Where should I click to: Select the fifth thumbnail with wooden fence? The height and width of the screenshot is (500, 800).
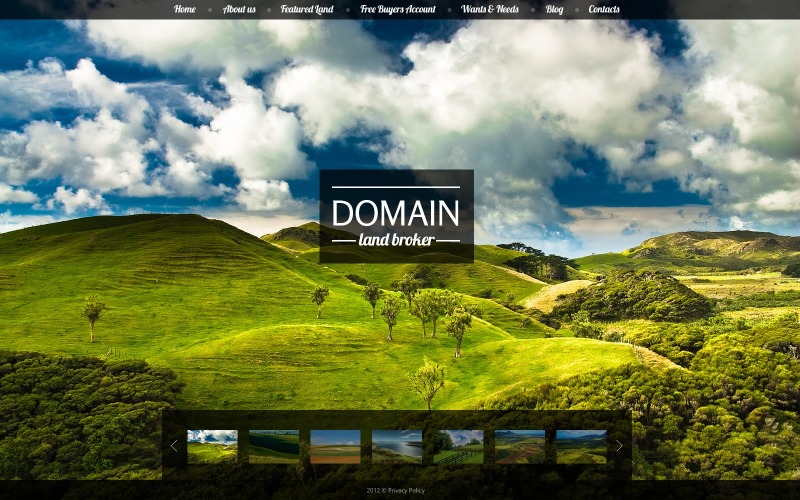point(458,446)
